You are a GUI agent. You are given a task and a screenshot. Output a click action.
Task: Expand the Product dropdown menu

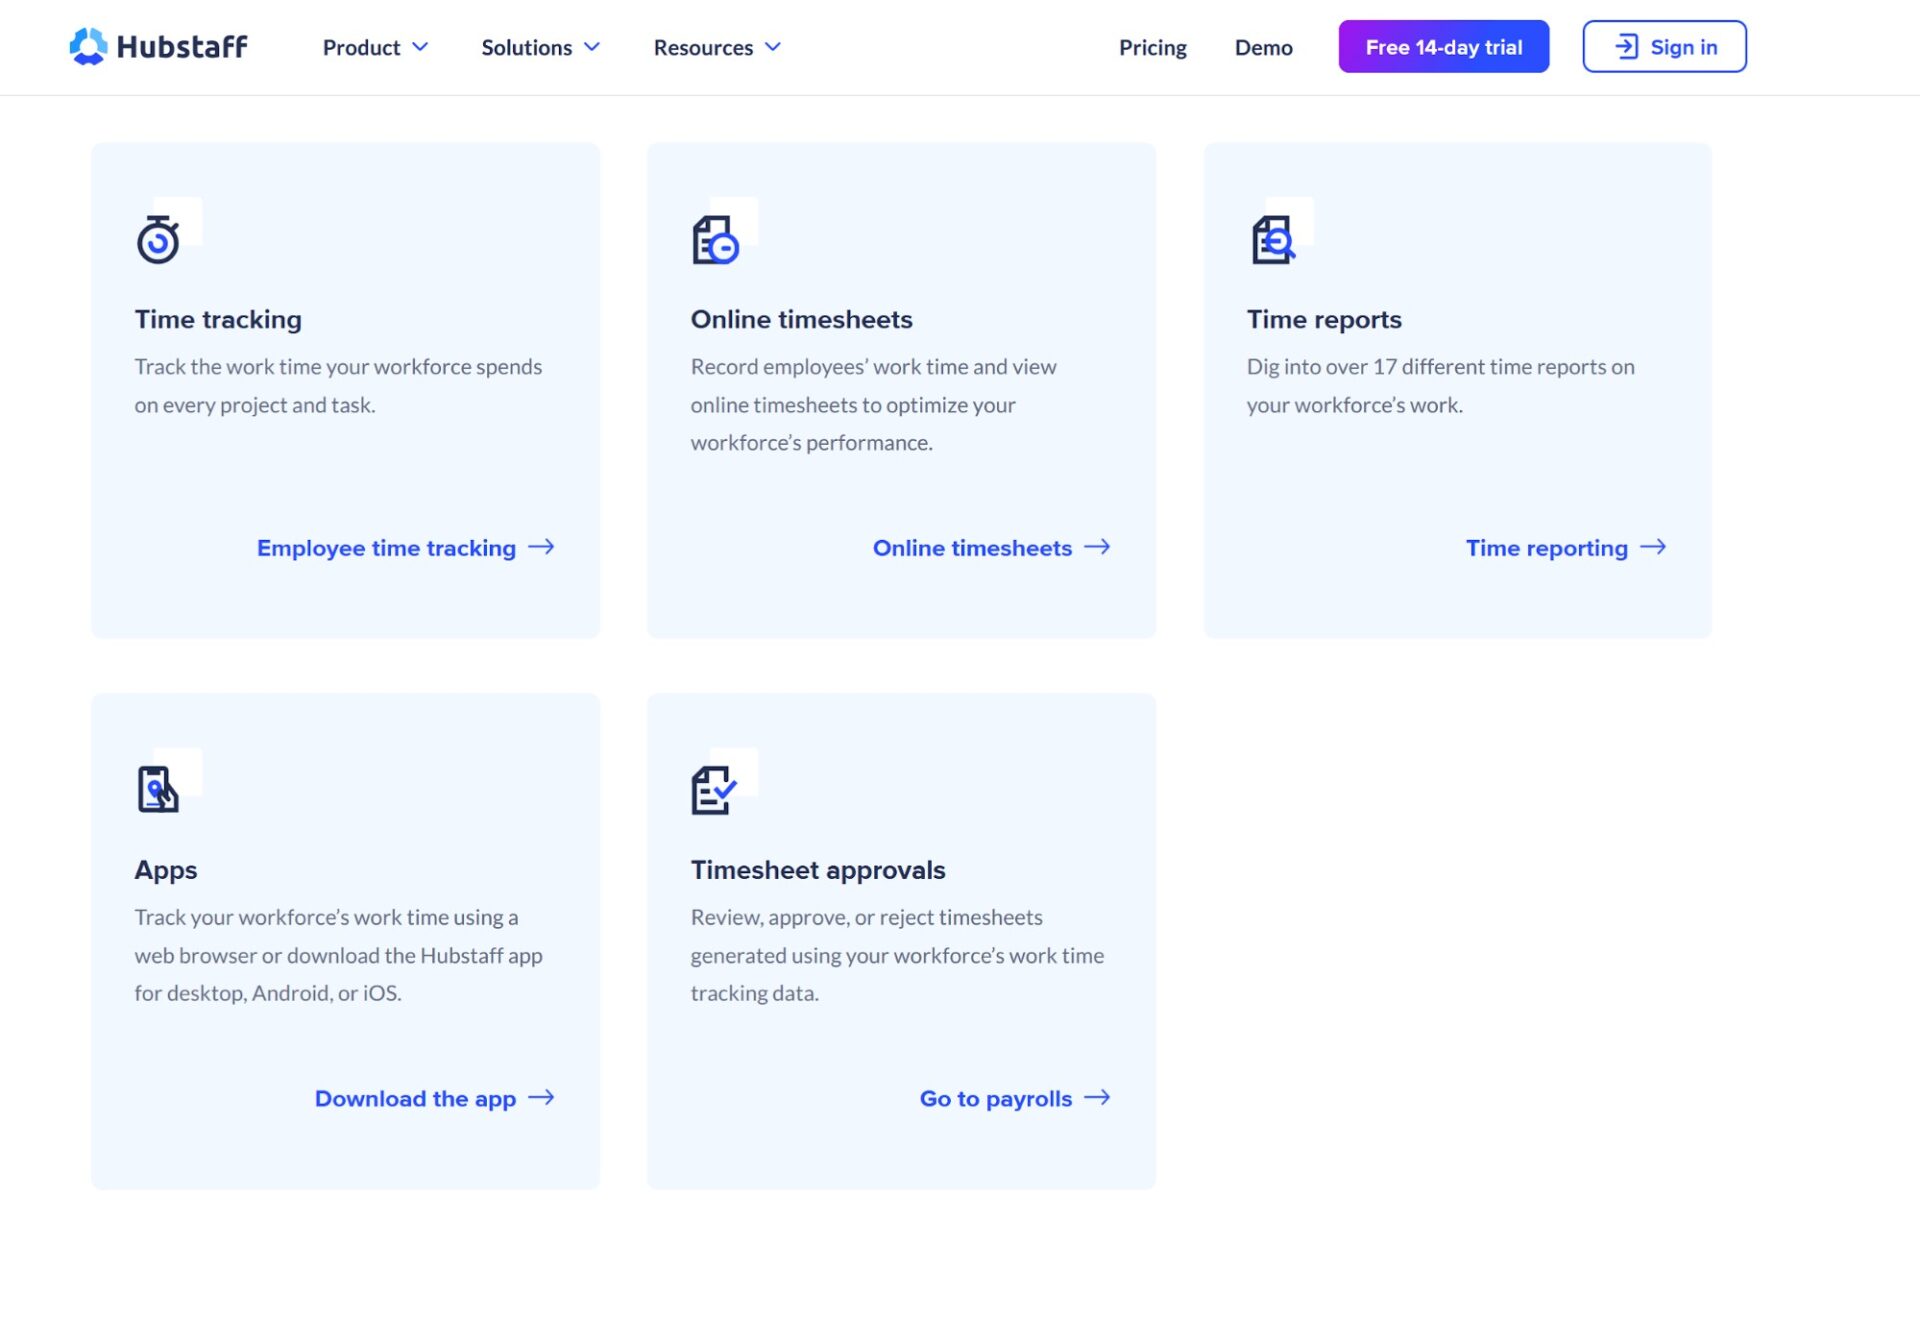[374, 47]
